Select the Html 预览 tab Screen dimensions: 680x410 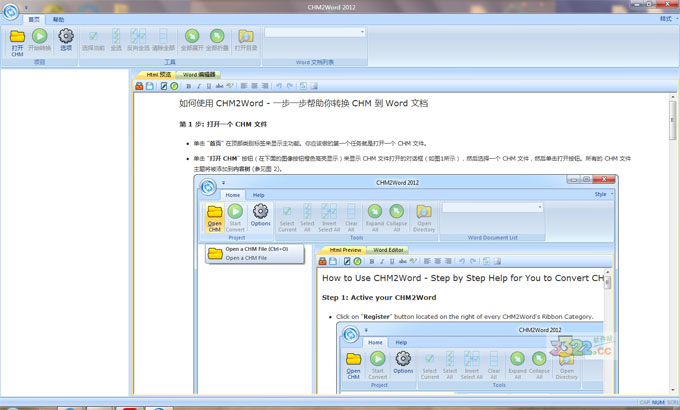(158, 75)
